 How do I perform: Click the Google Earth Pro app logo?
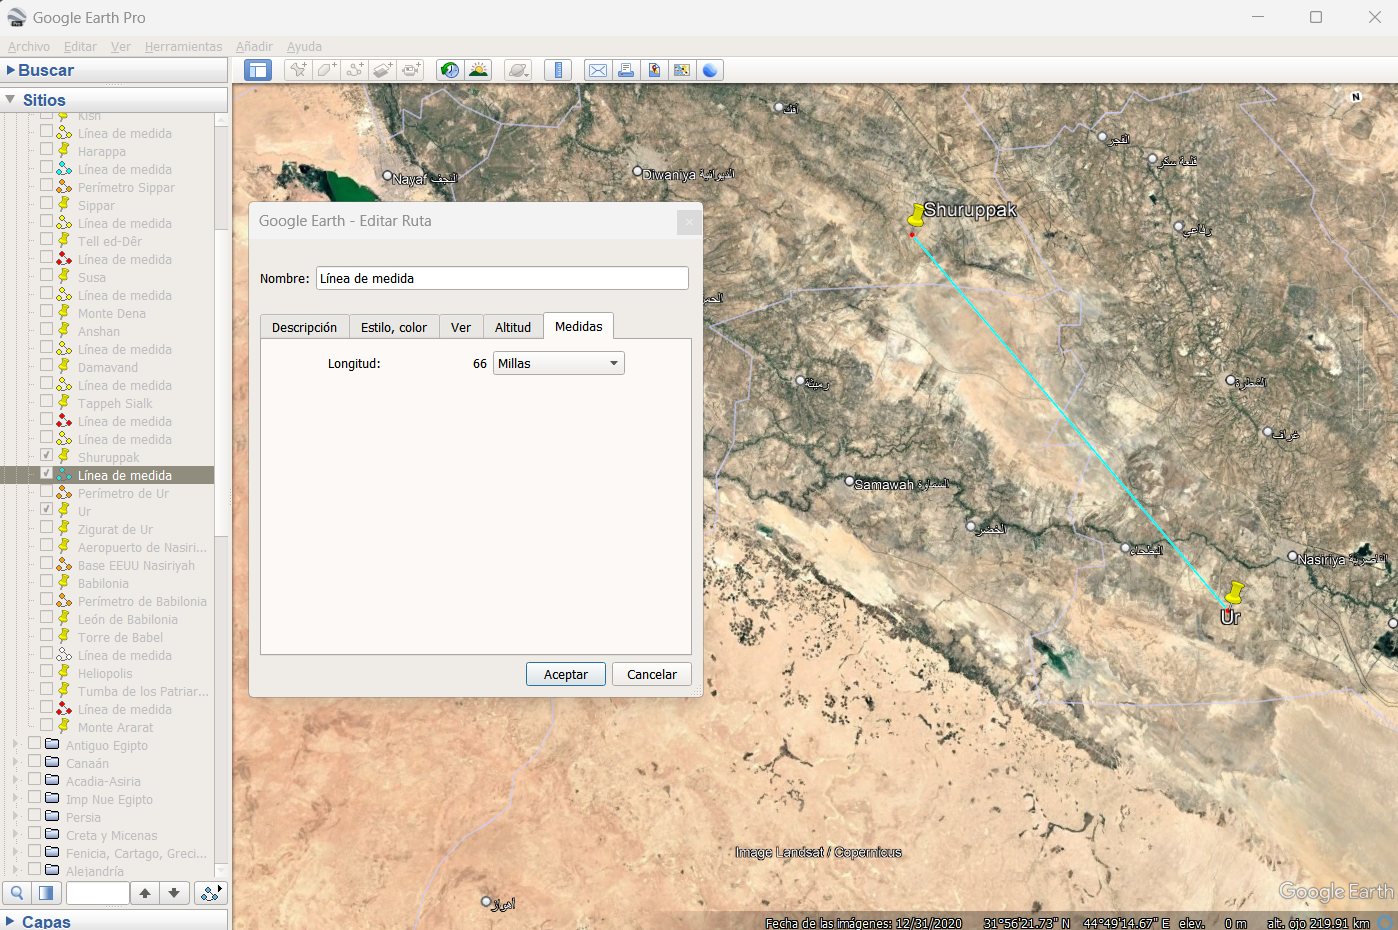pos(16,17)
